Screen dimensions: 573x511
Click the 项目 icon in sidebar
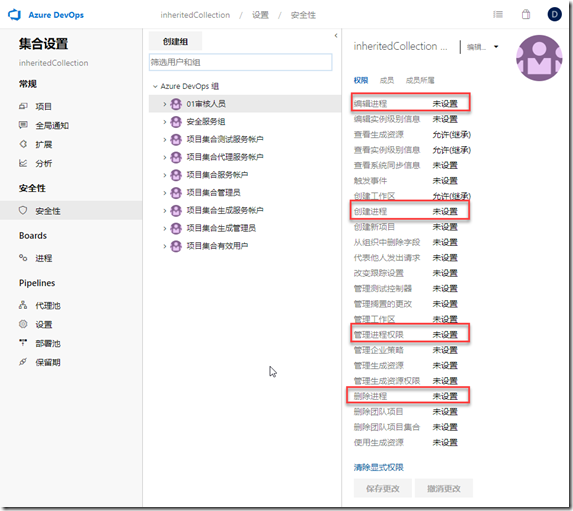[23, 106]
